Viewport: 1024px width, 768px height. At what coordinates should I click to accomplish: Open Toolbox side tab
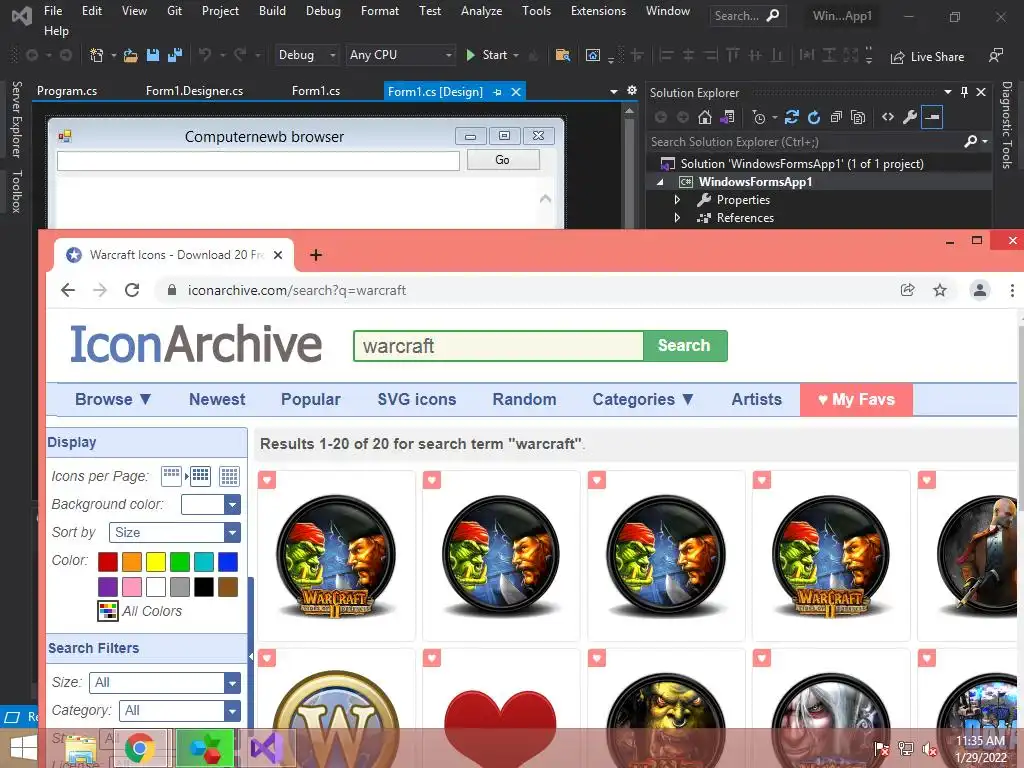pyautogui.click(x=17, y=191)
